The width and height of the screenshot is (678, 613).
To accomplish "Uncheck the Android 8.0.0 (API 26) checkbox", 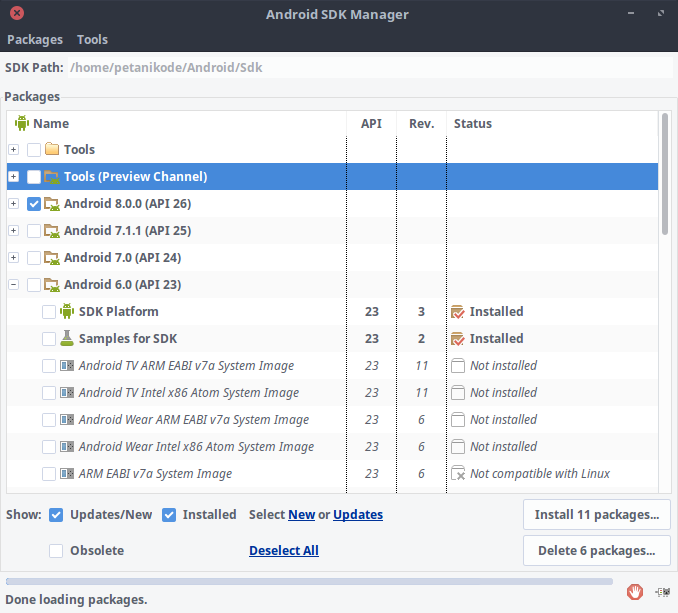I will [x=34, y=204].
